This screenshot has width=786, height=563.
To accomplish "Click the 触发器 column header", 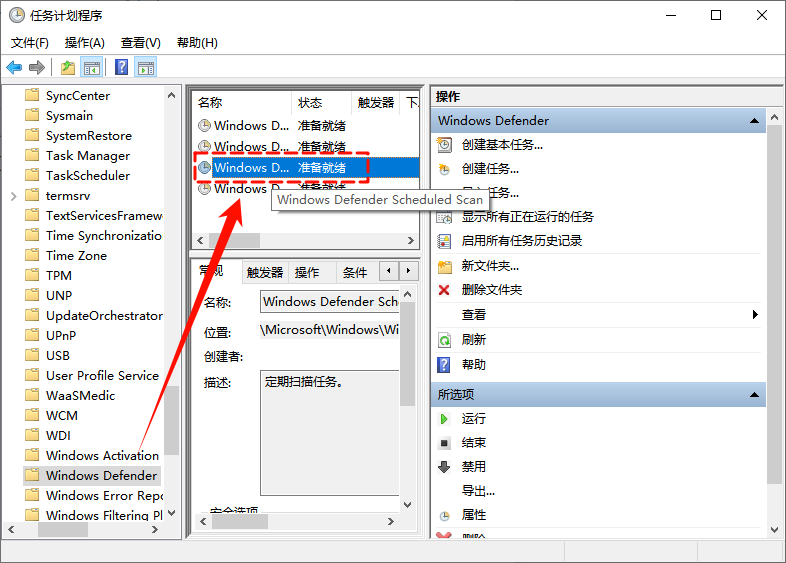I will tap(375, 103).
